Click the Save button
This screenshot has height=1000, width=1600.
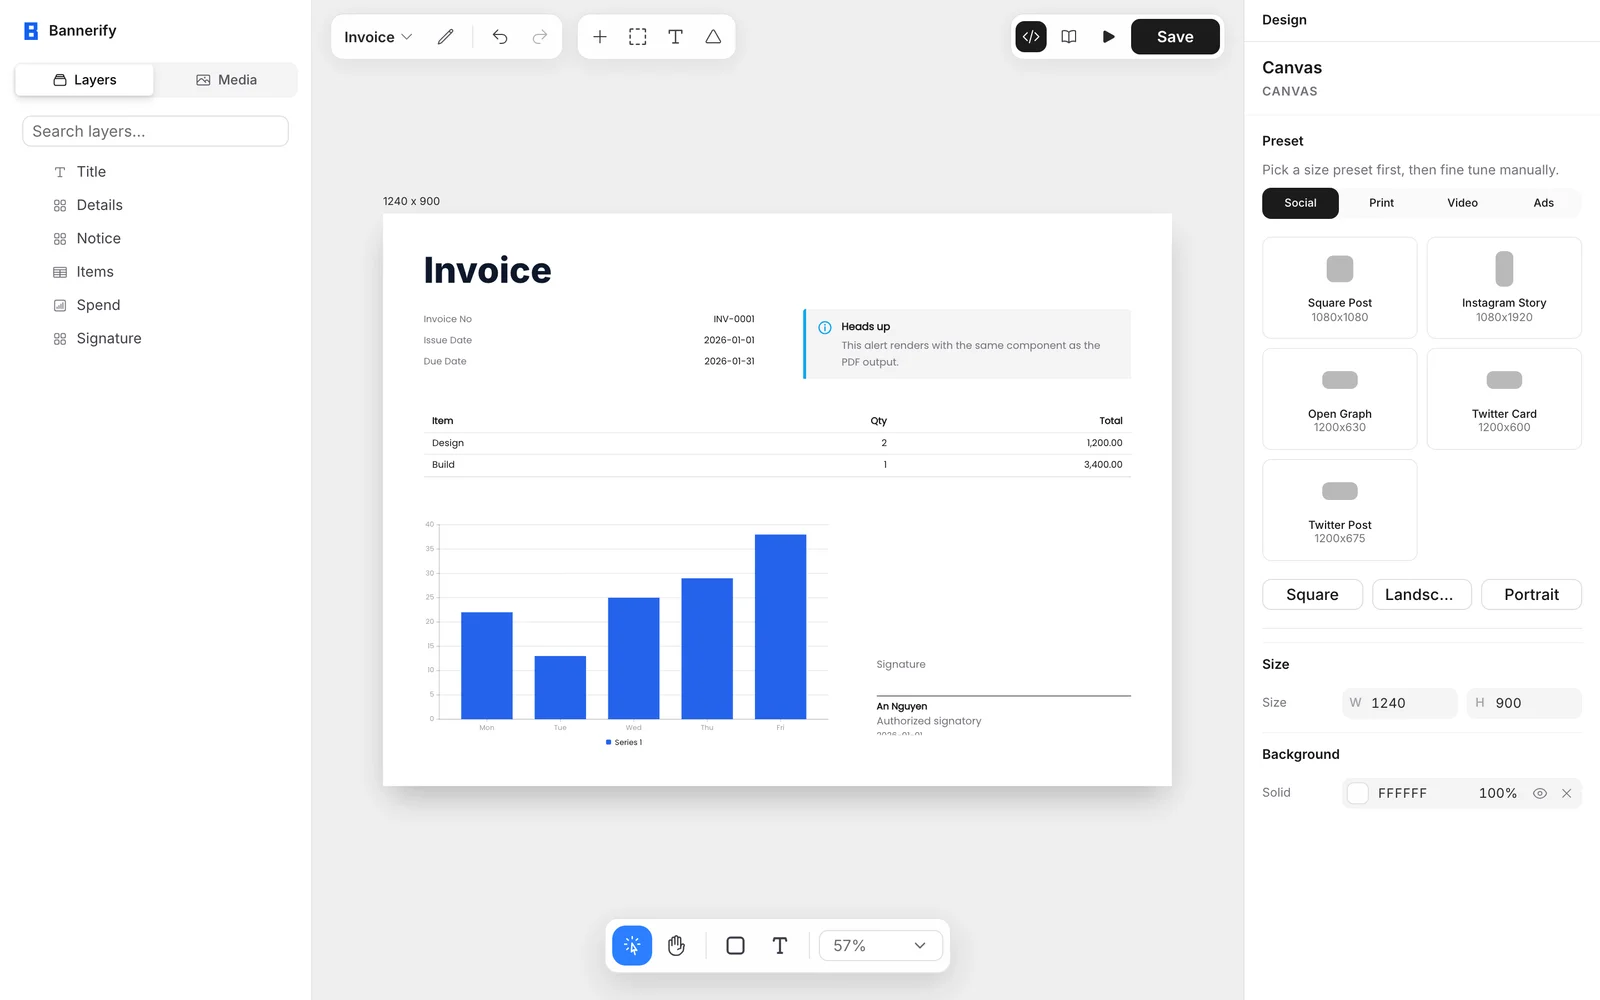coord(1175,37)
